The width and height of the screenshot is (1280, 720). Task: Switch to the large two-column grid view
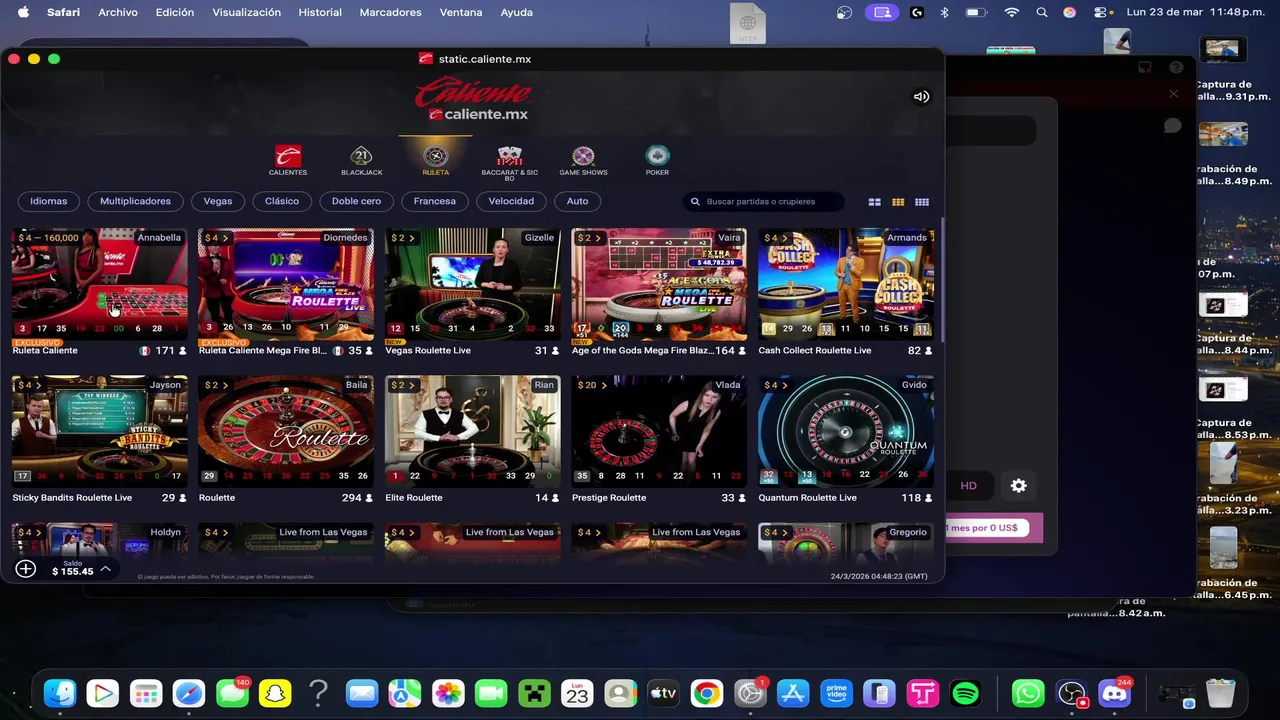tap(874, 202)
